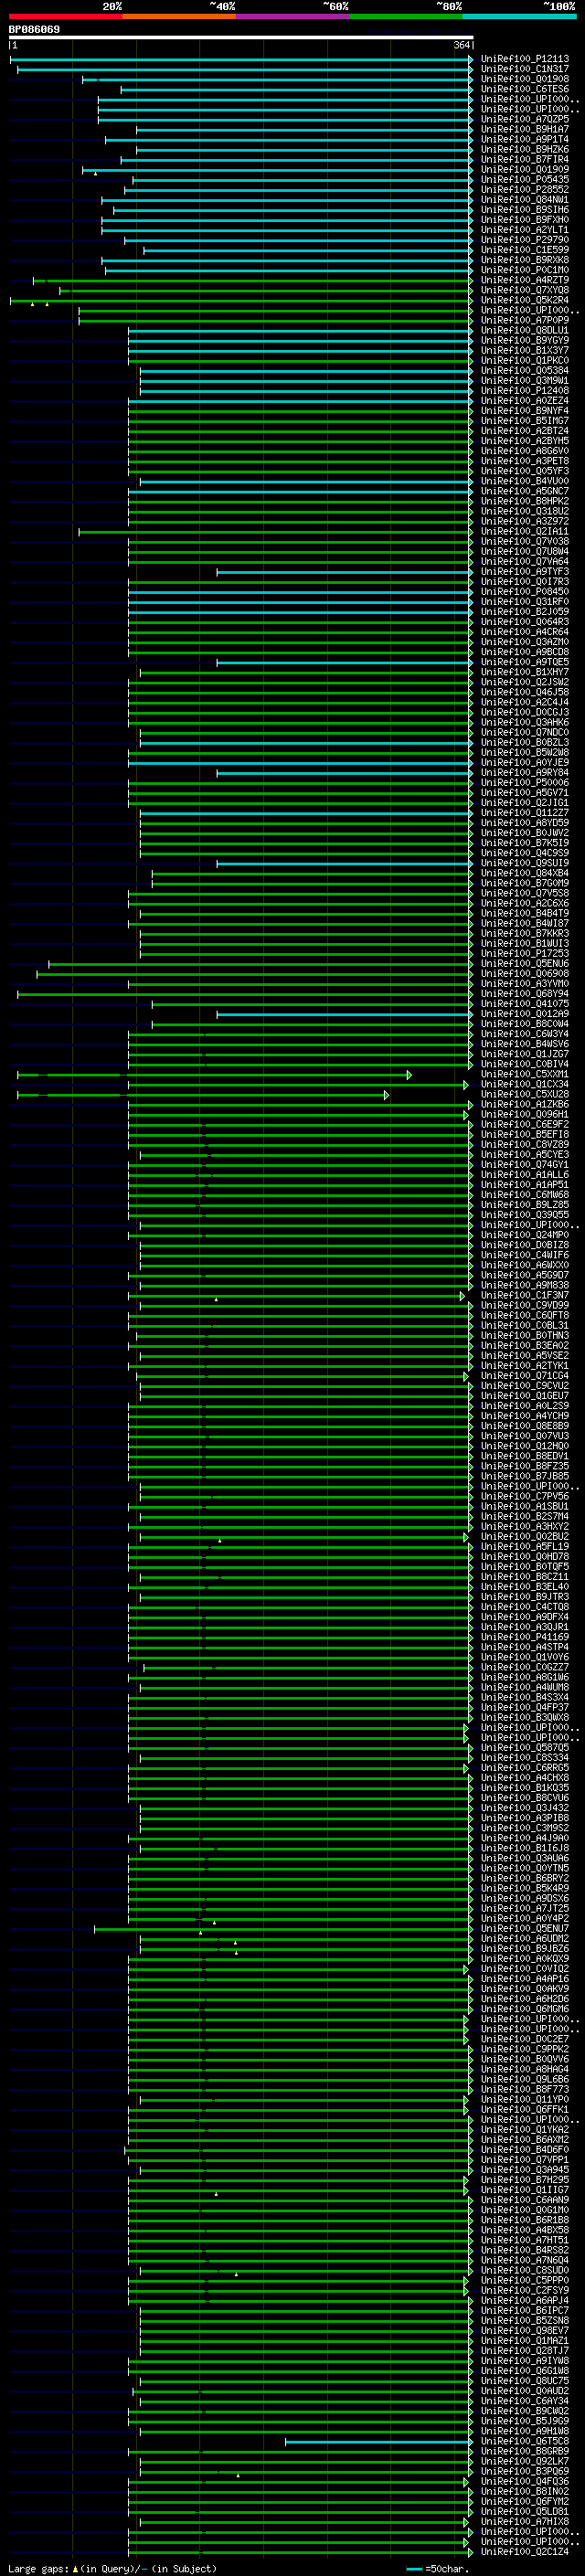Viewport: 585px width, 2576px height.
Task: Select the last label UniRef100_Q2C1Z4
Action: (524, 2551)
